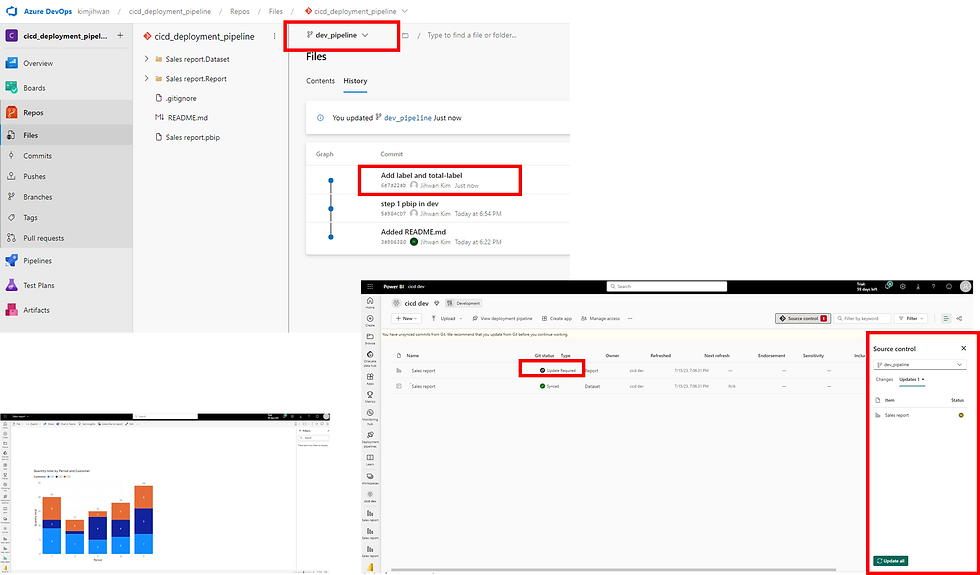Viewport: 980px width, 575px height.
Task: Open Tags under Repos in Azure DevOps
Action: tap(30, 218)
